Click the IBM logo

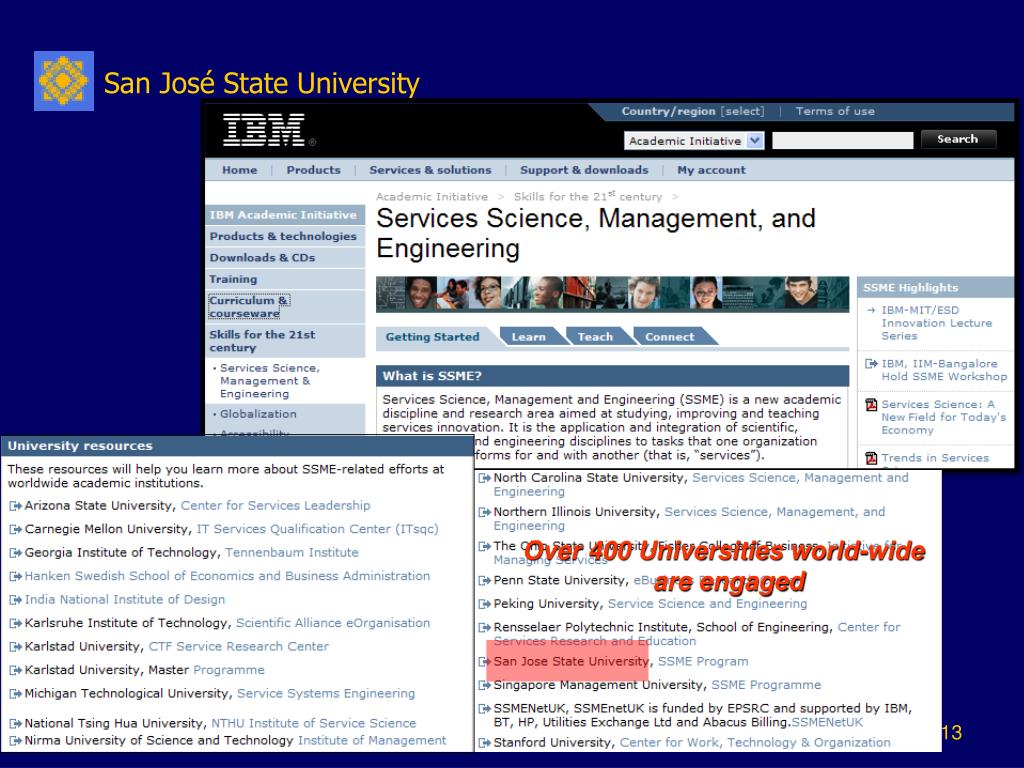264,130
